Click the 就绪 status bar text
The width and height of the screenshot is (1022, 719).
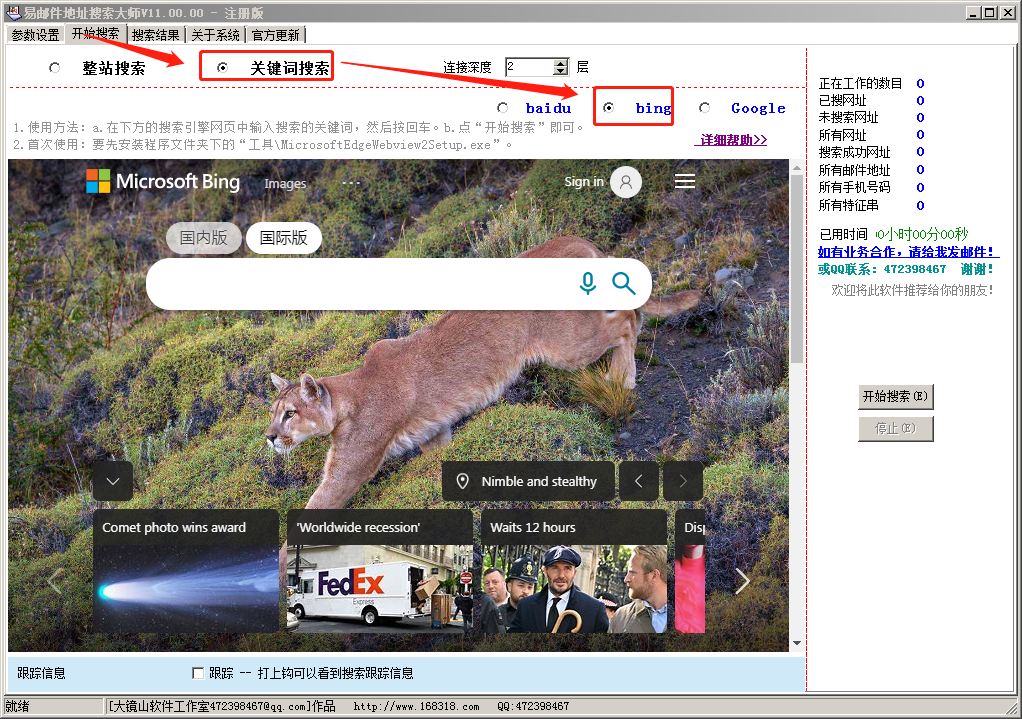click(x=17, y=706)
